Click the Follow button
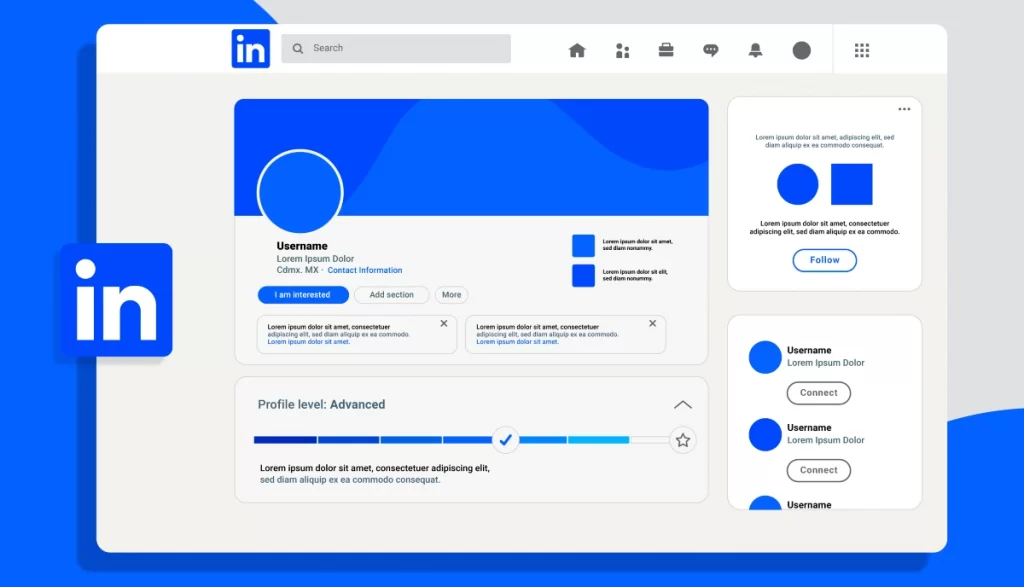 tap(824, 260)
